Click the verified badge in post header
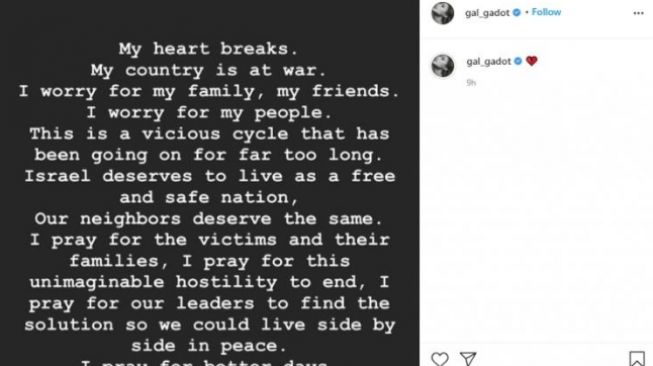653x366 pixels. 517,12
